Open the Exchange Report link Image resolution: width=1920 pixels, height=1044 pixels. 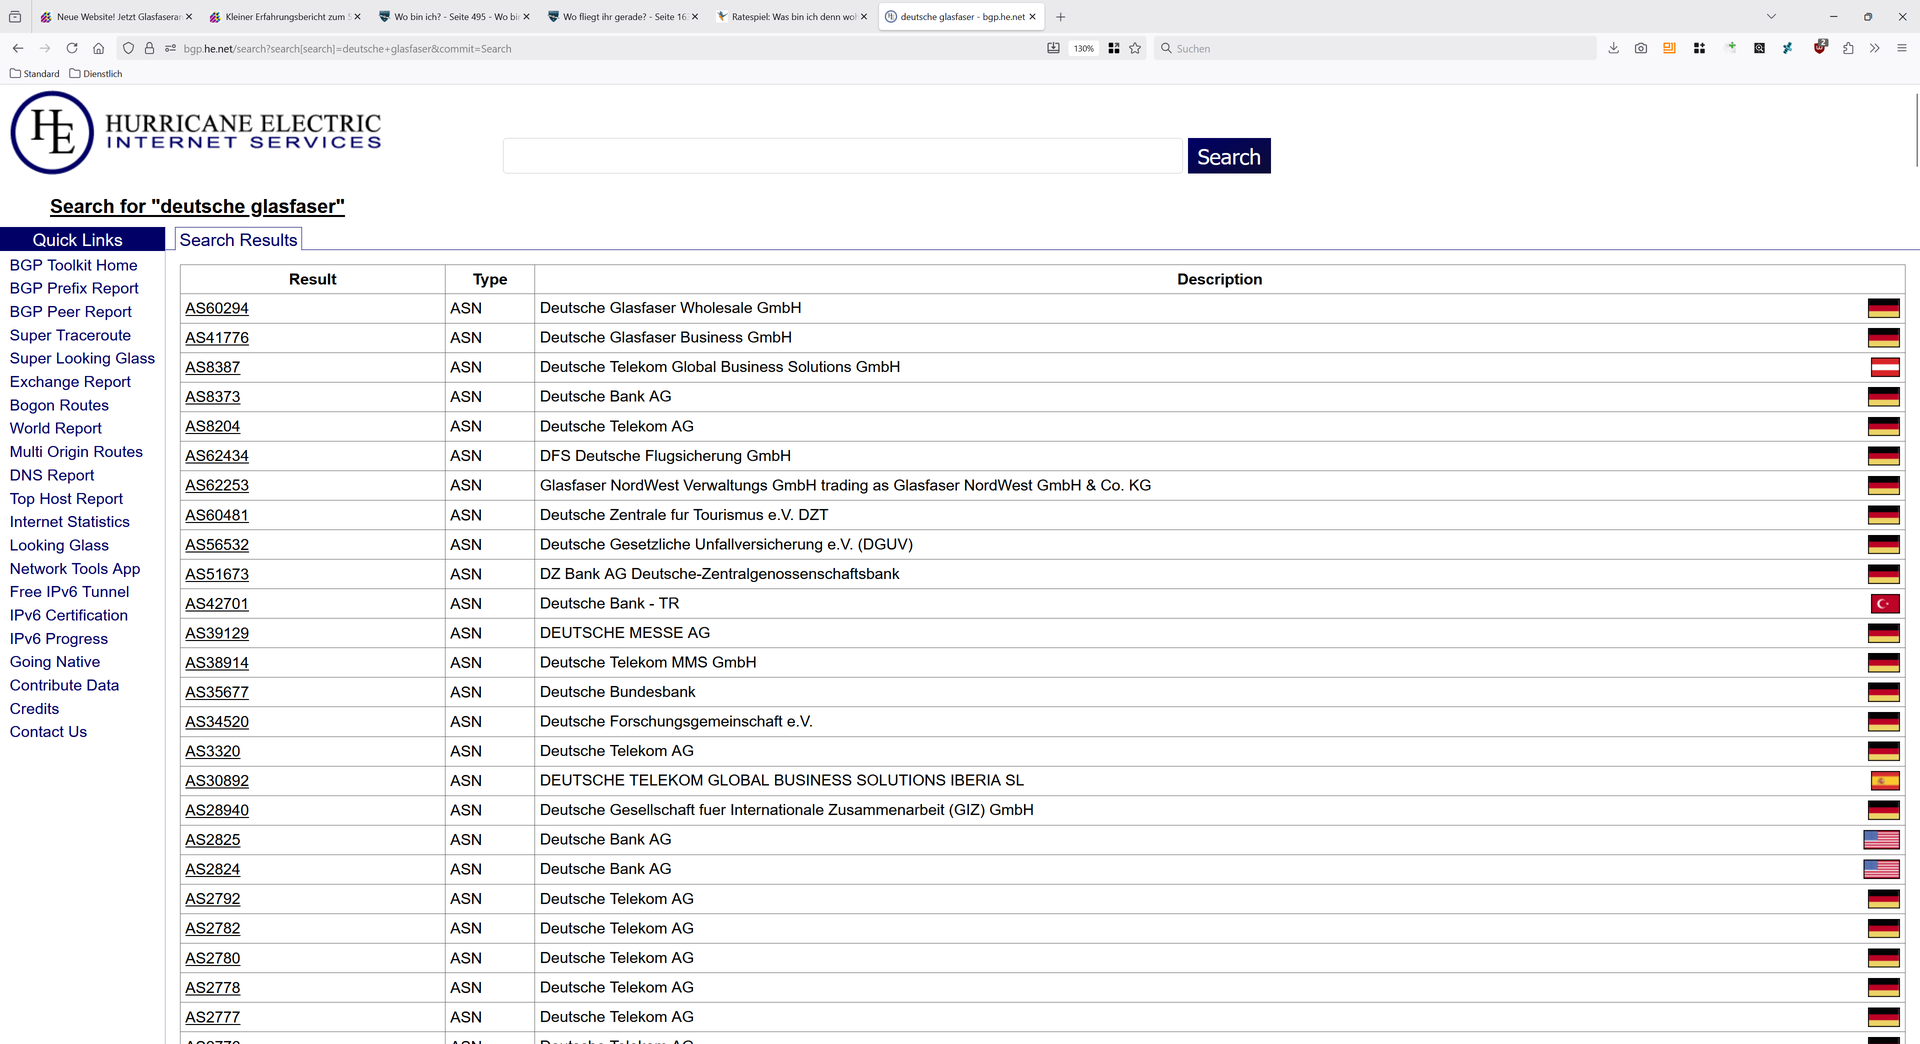click(x=70, y=382)
